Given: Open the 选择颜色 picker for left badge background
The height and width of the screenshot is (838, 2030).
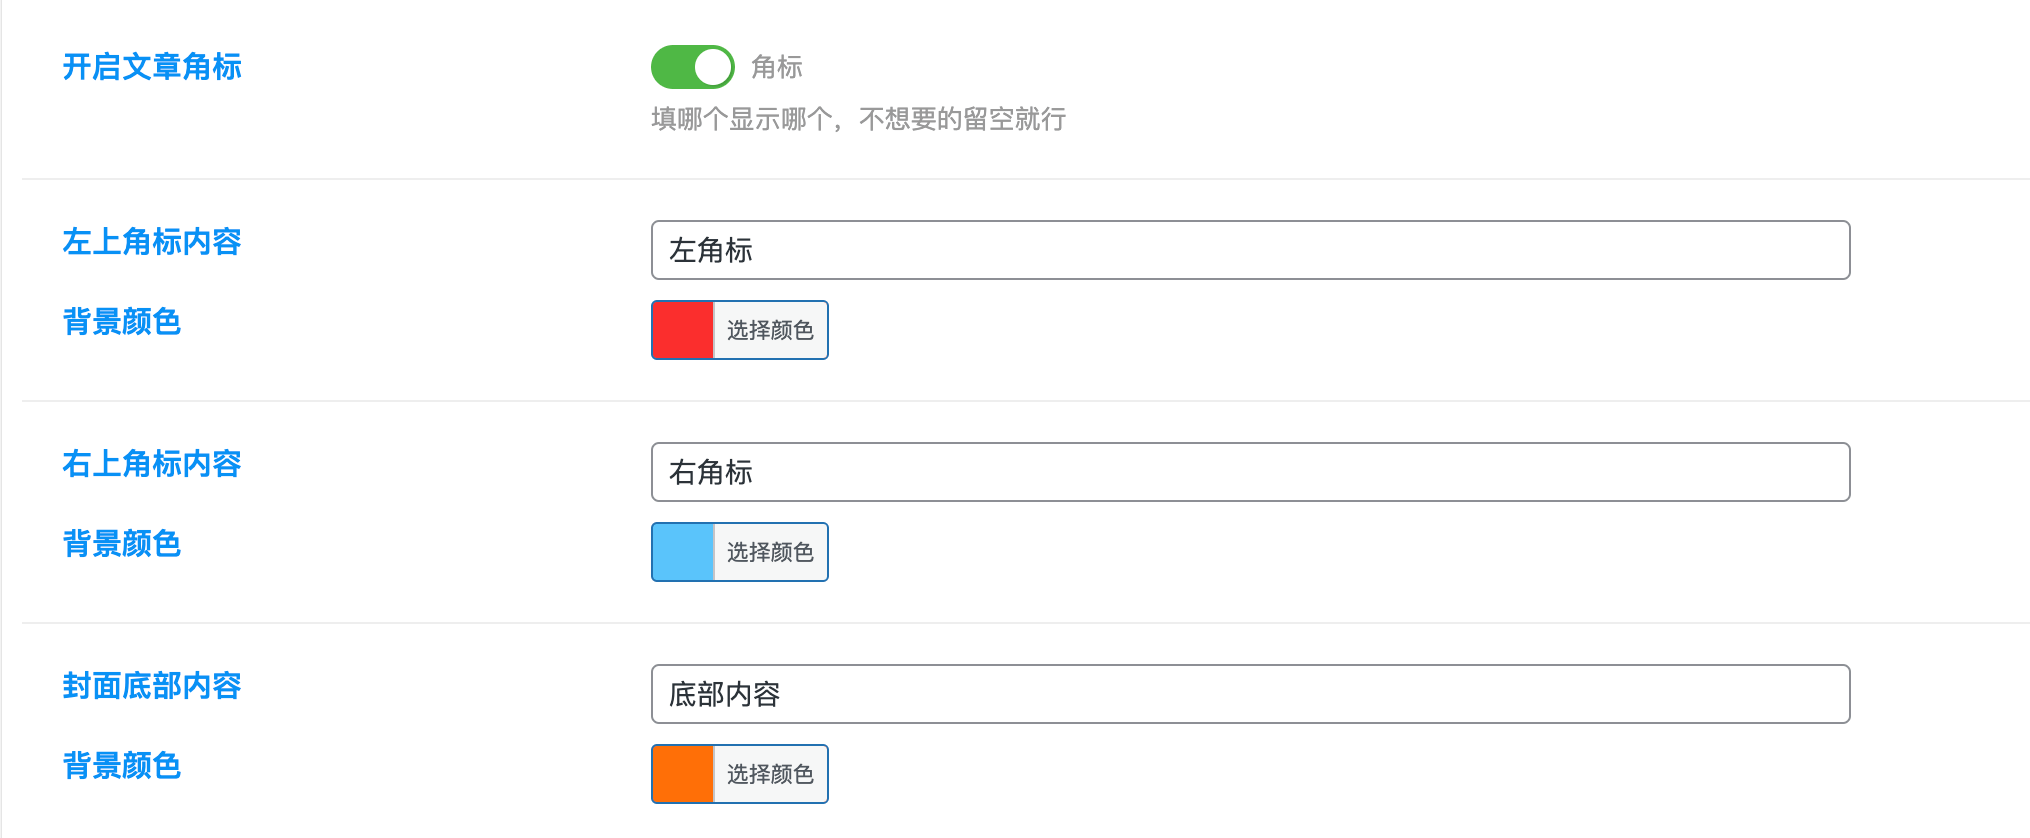Looking at the screenshot, I should [x=770, y=330].
